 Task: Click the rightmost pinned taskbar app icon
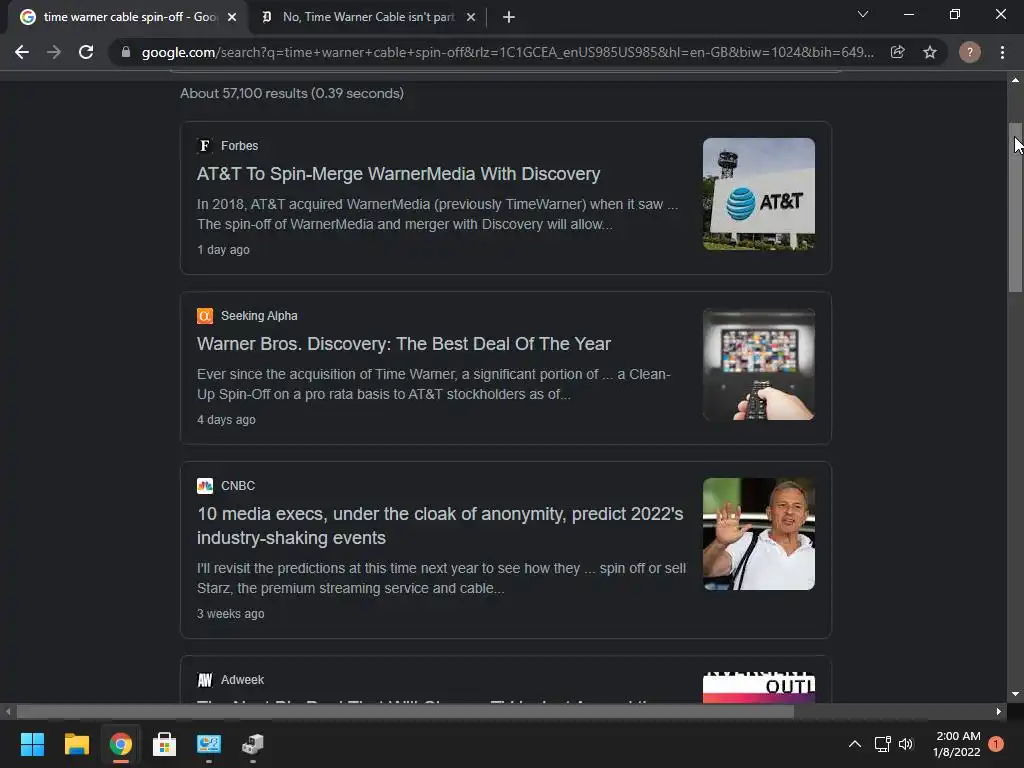253,744
